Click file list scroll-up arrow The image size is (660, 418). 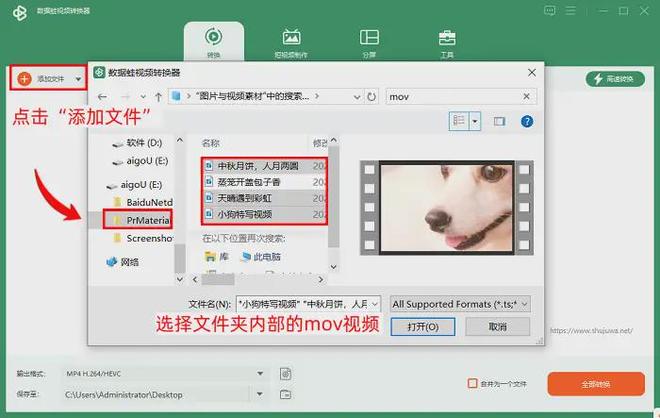(334, 140)
